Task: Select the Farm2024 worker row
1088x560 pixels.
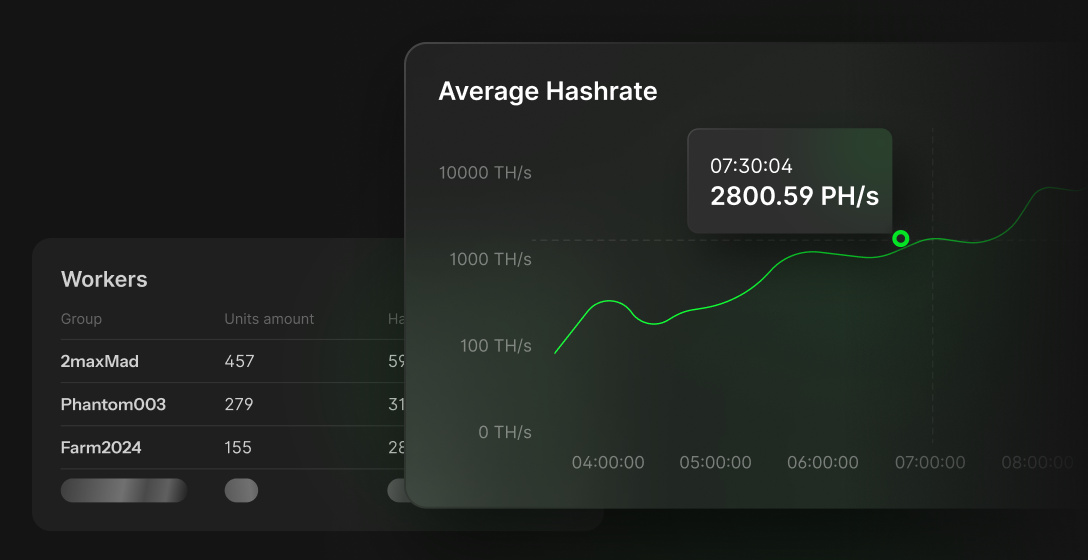Action: [101, 448]
